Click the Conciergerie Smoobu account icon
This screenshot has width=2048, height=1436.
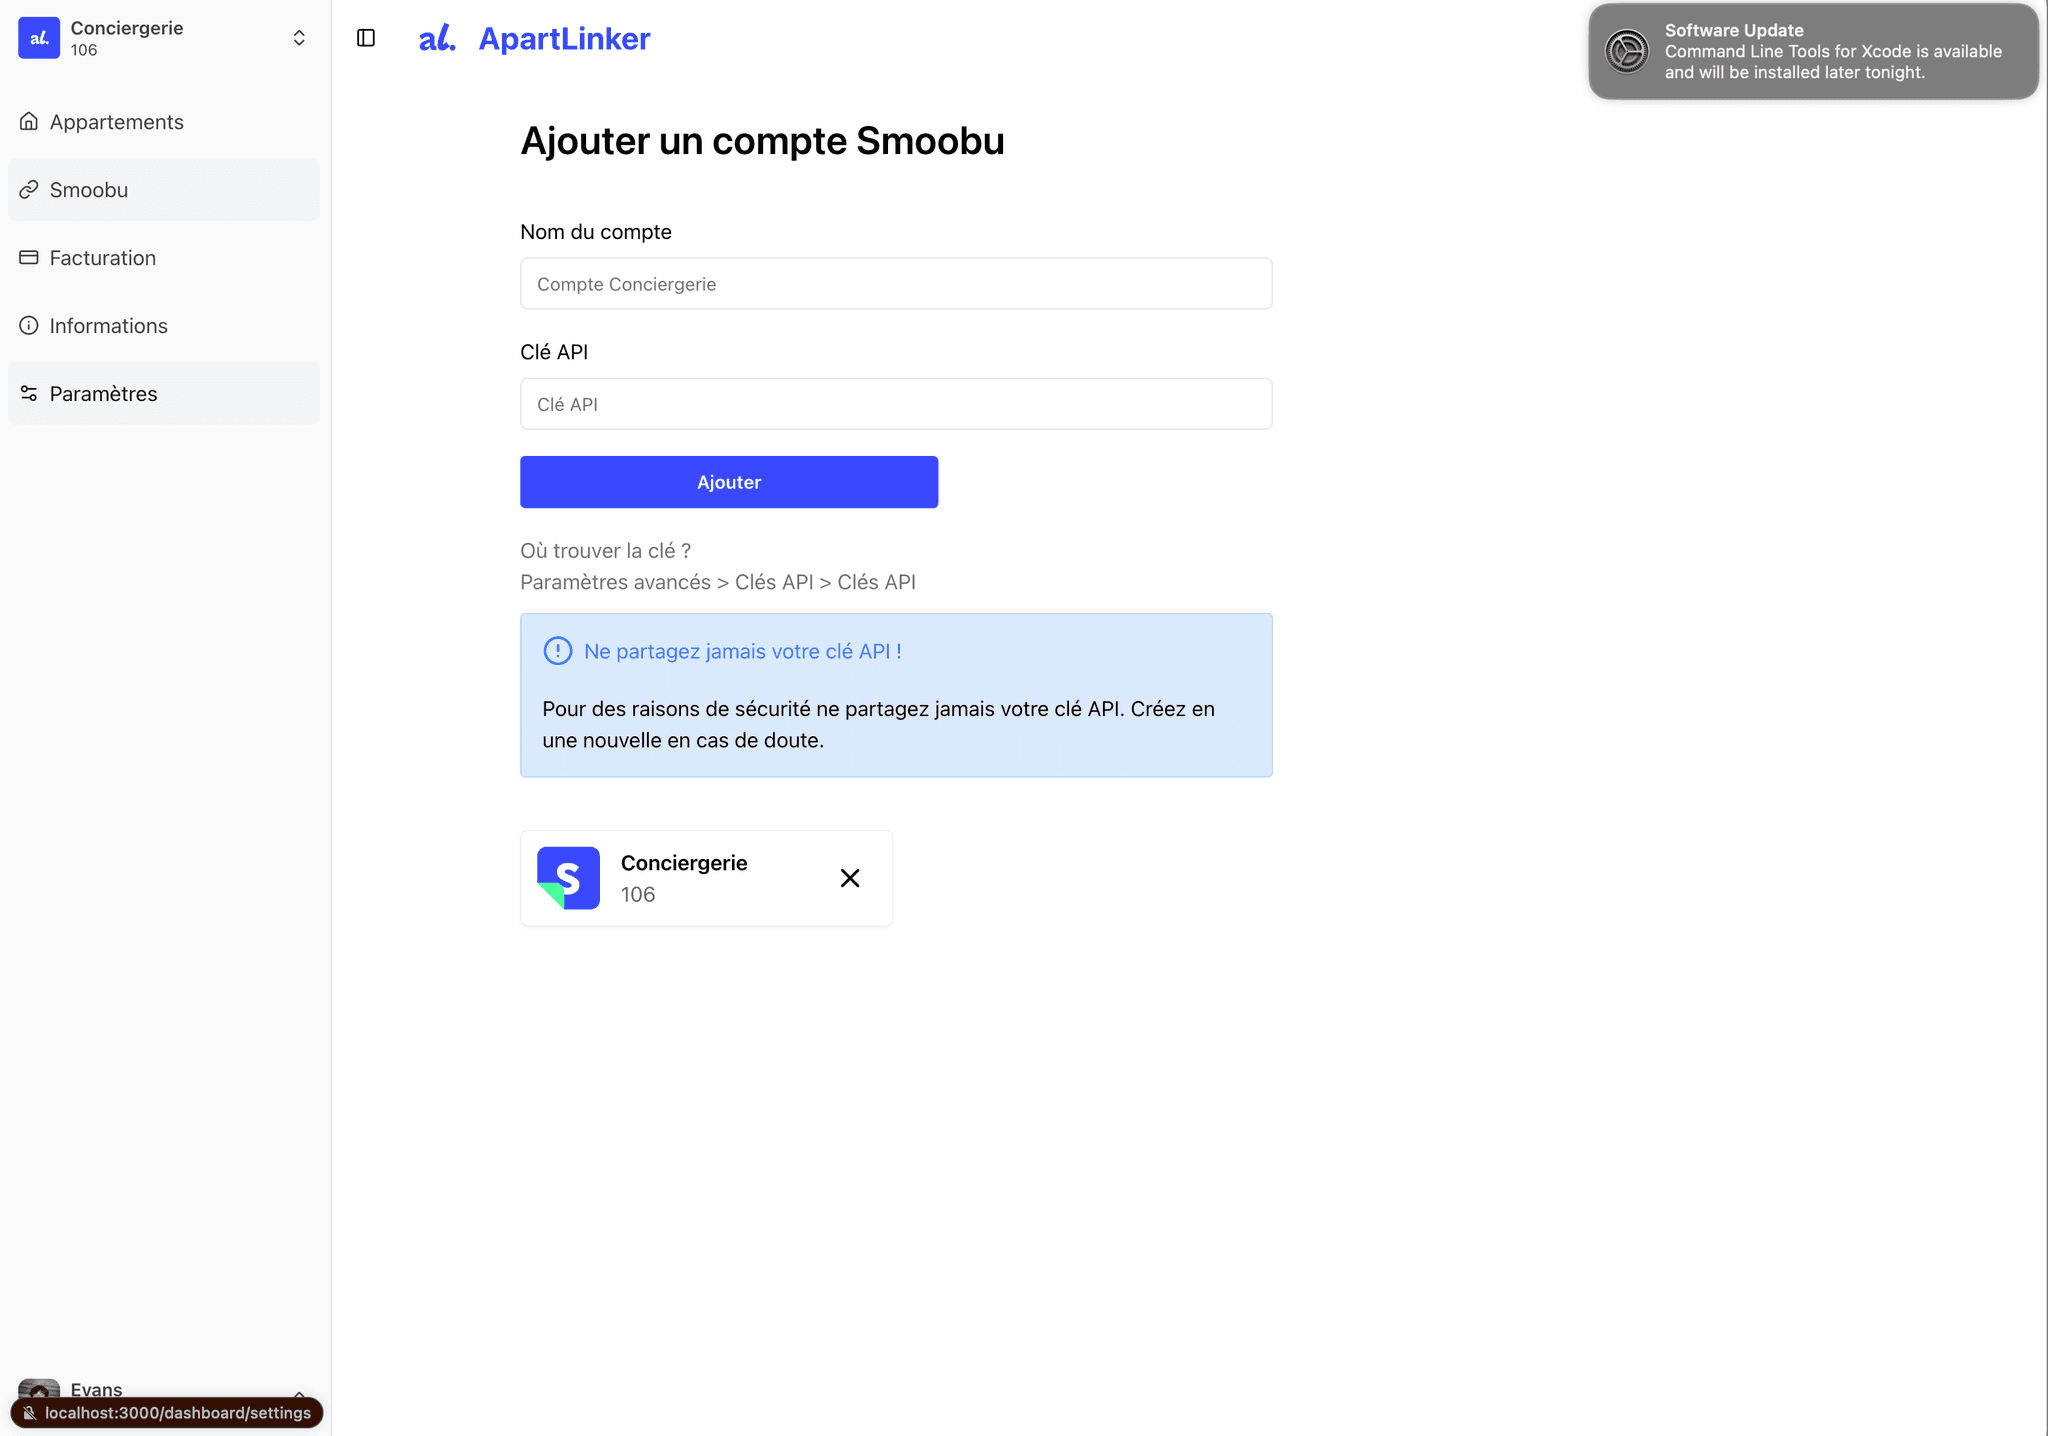click(x=568, y=877)
